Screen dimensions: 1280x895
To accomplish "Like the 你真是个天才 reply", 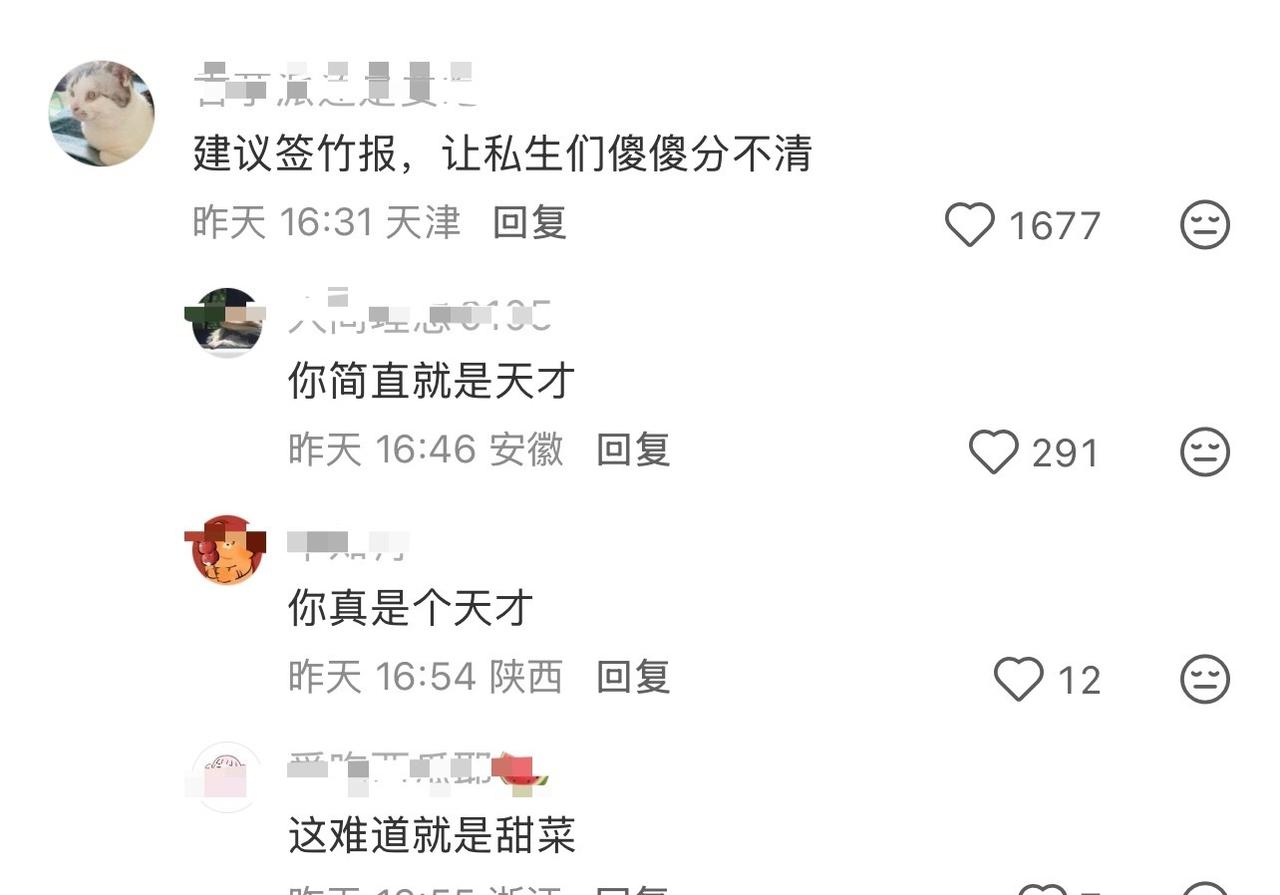I will coord(1018,679).
